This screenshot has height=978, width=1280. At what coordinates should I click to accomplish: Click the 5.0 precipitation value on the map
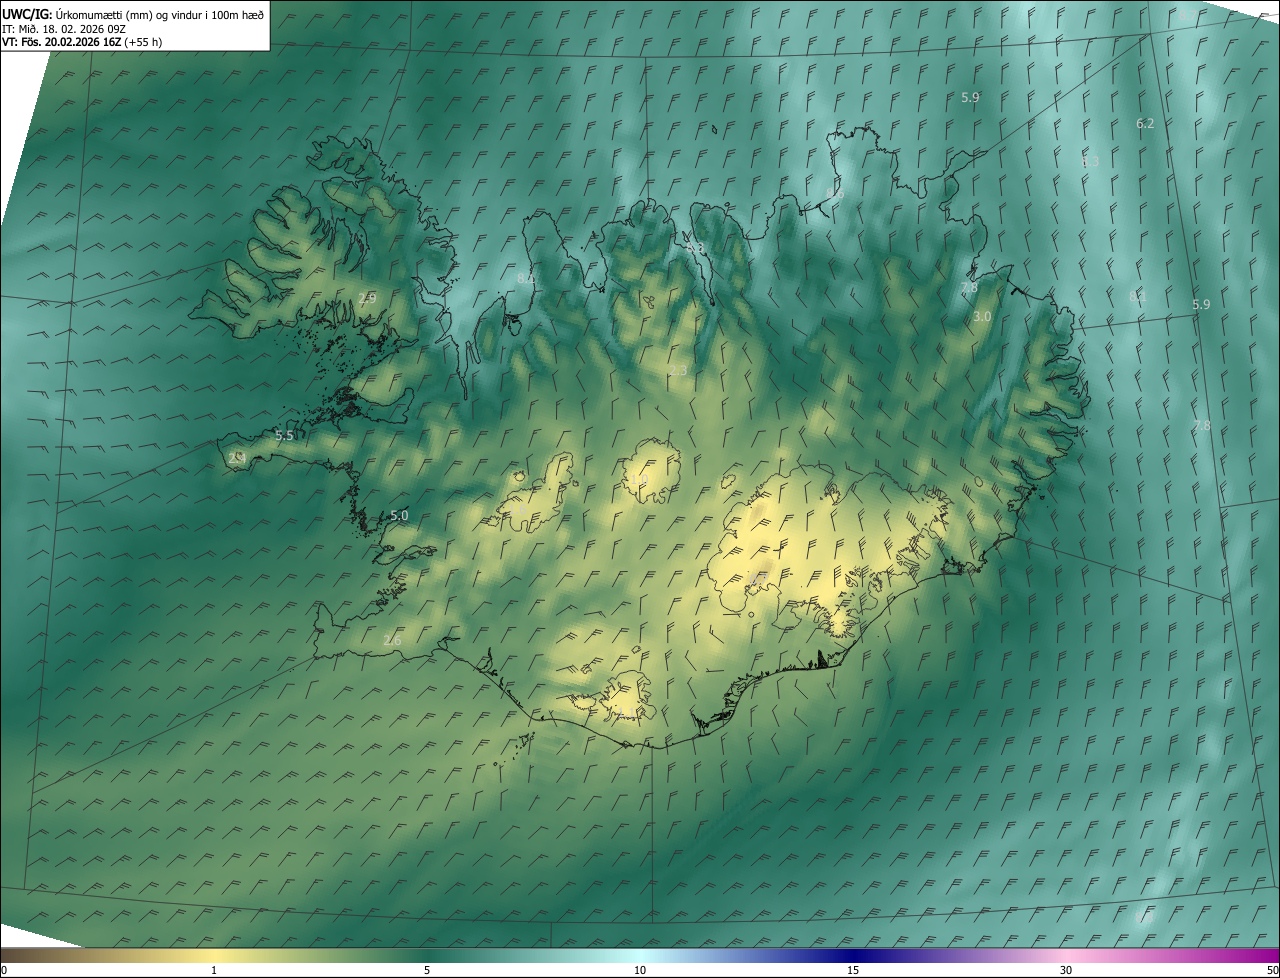tap(399, 515)
